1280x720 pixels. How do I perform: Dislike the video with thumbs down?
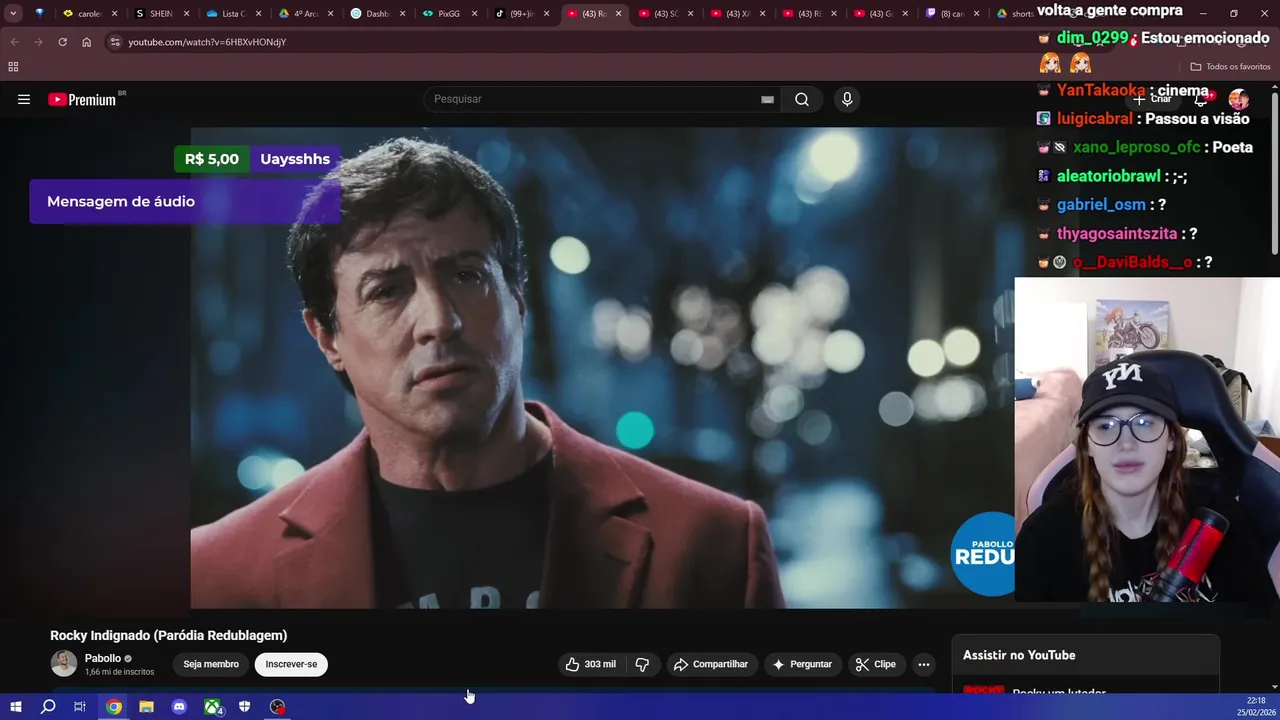(642, 664)
